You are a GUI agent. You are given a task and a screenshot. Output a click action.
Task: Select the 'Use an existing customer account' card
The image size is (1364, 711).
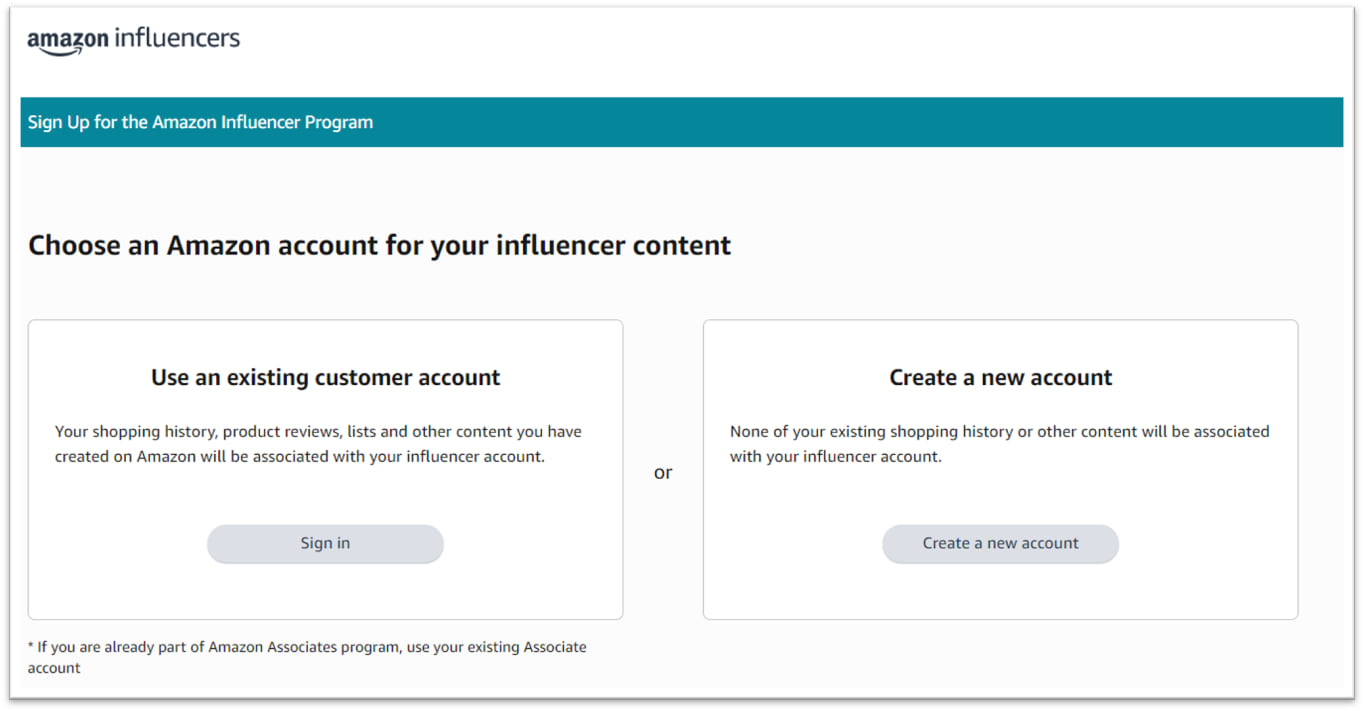coord(324,468)
